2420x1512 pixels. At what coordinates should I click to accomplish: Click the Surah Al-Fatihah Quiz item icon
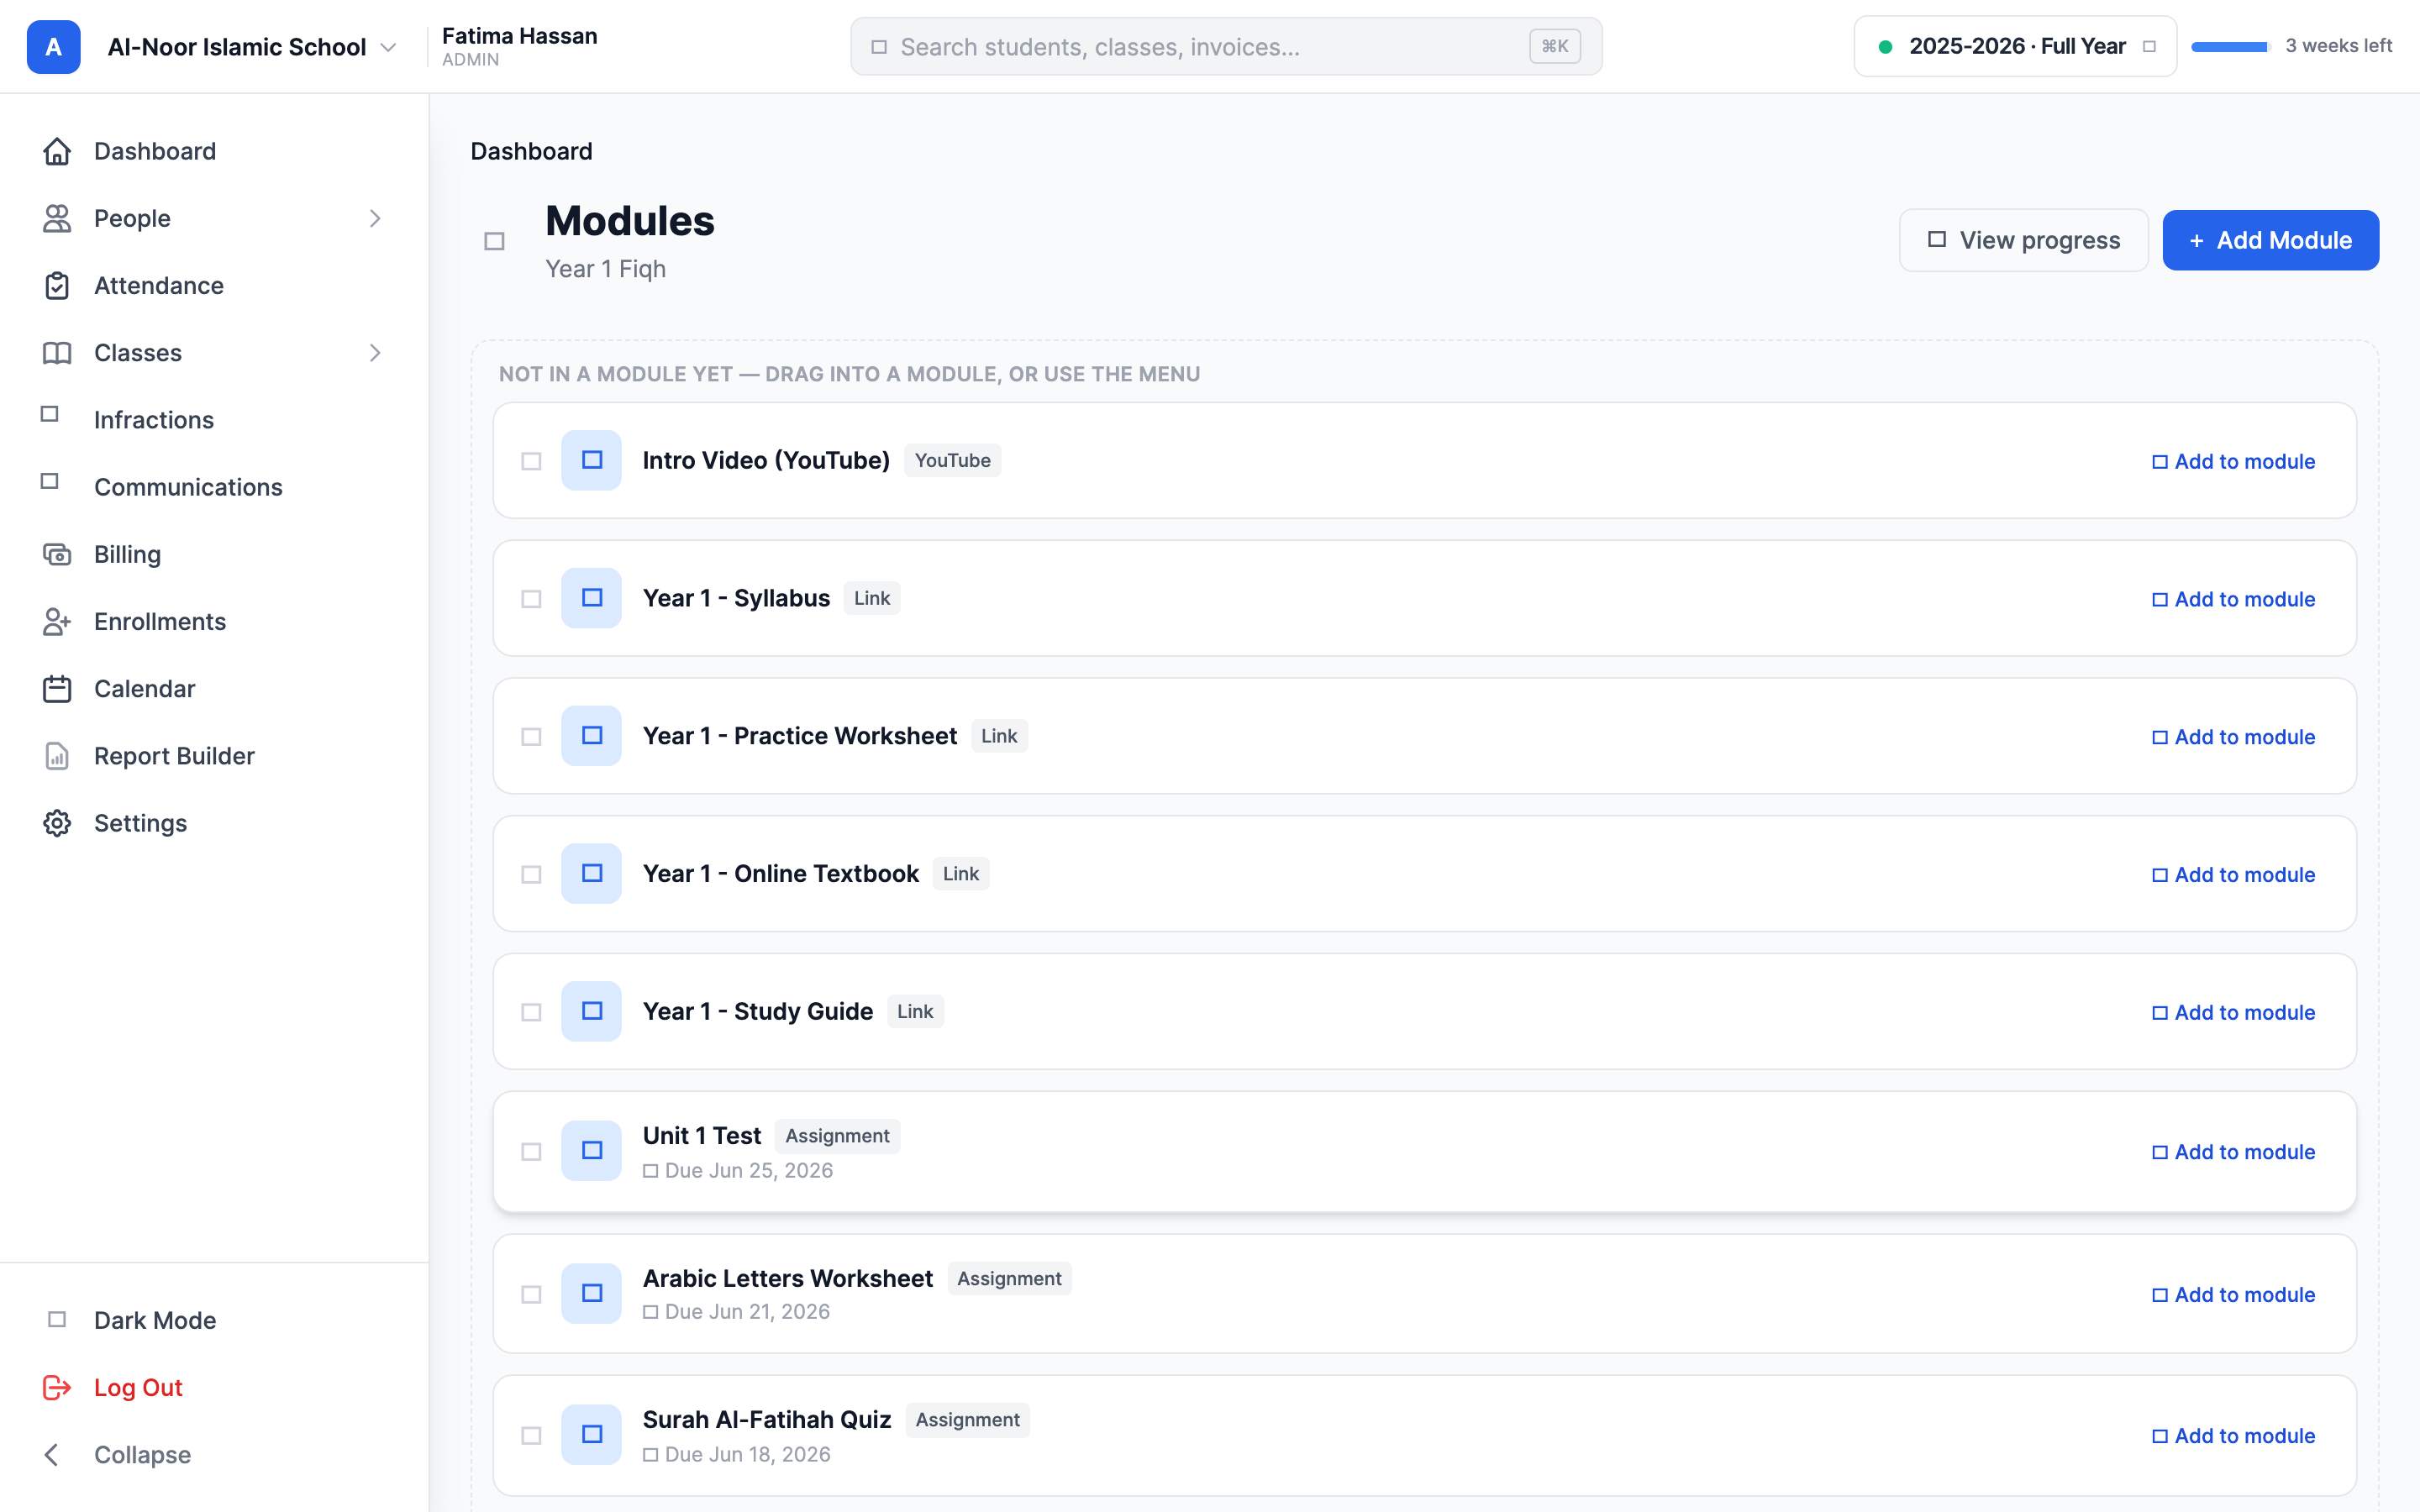(x=591, y=1435)
